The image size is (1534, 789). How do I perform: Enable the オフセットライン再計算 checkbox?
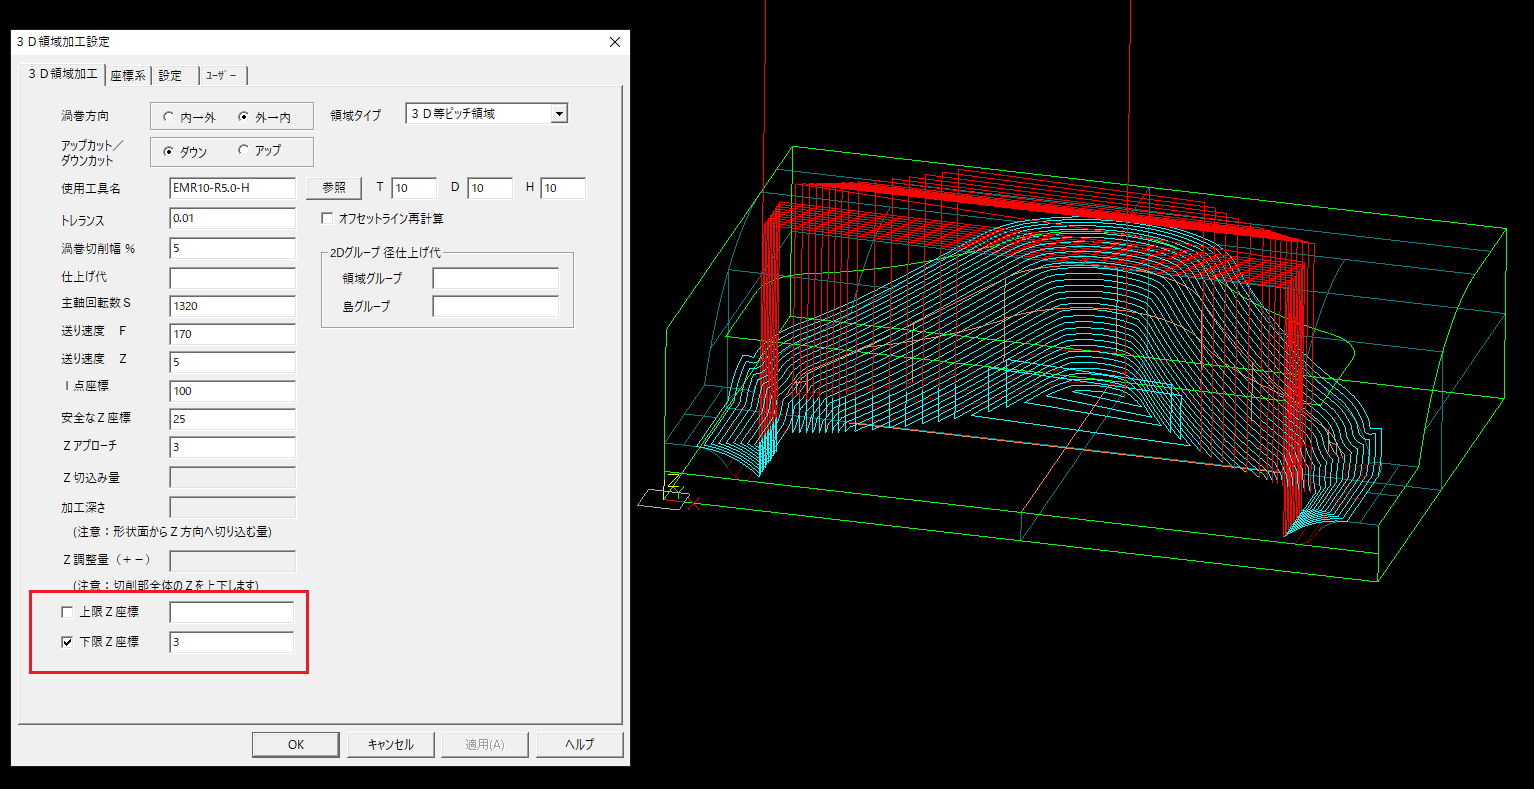(327, 218)
